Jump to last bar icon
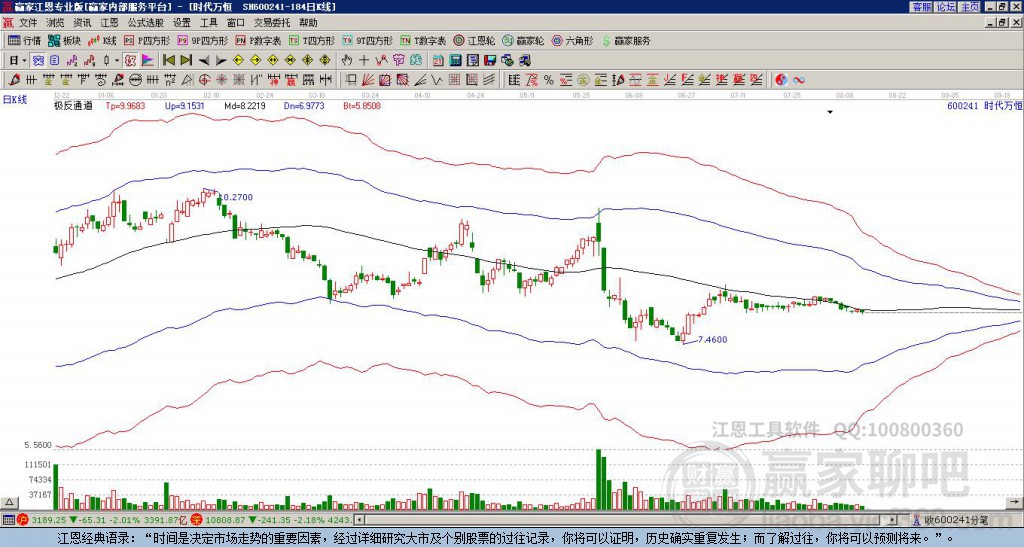 [x=186, y=61]
